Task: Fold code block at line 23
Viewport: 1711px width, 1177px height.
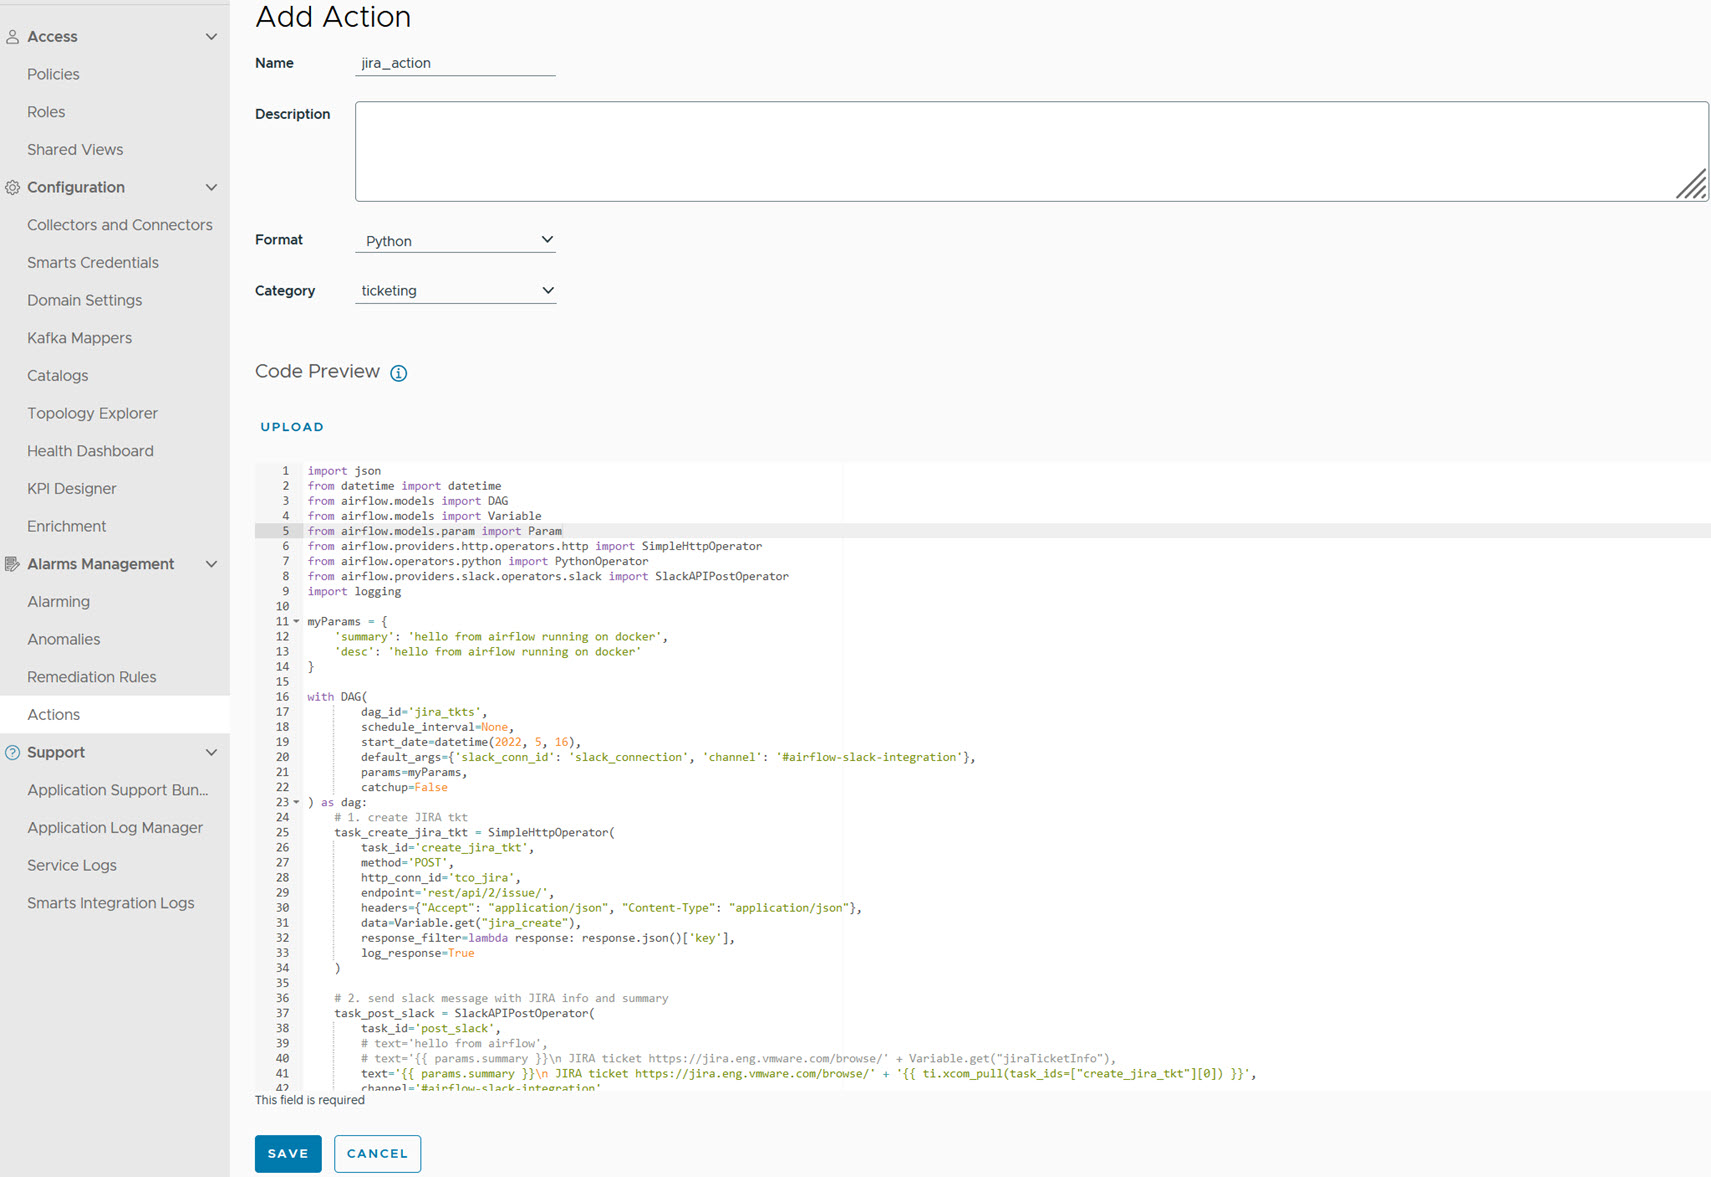Action: pos(296,803)
